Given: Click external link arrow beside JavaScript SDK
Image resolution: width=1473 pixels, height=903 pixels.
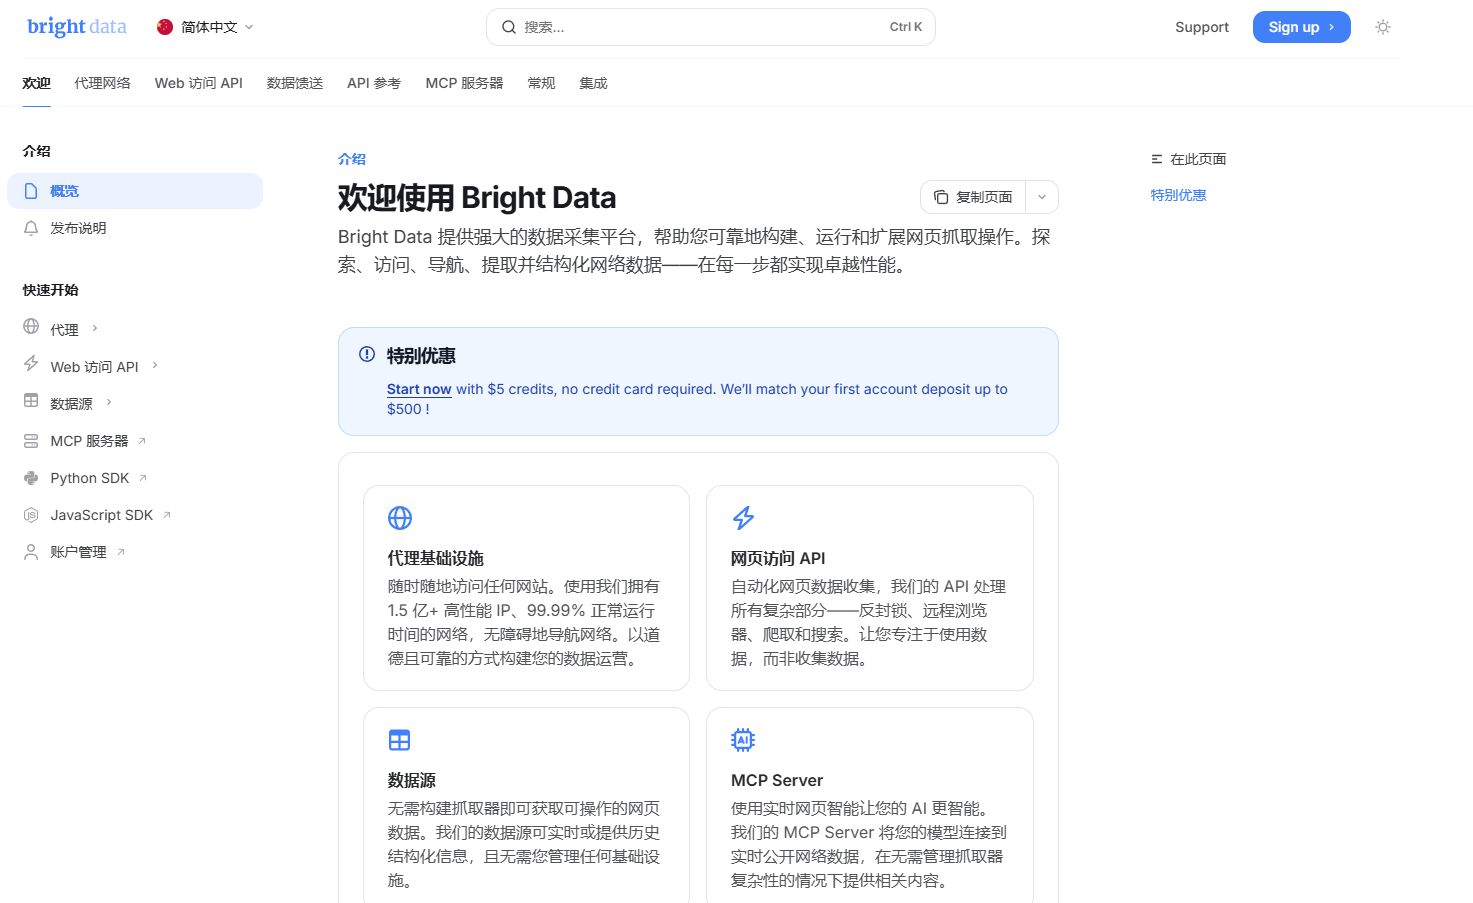Looking at the screenshot, I should [x=167, y=515].
